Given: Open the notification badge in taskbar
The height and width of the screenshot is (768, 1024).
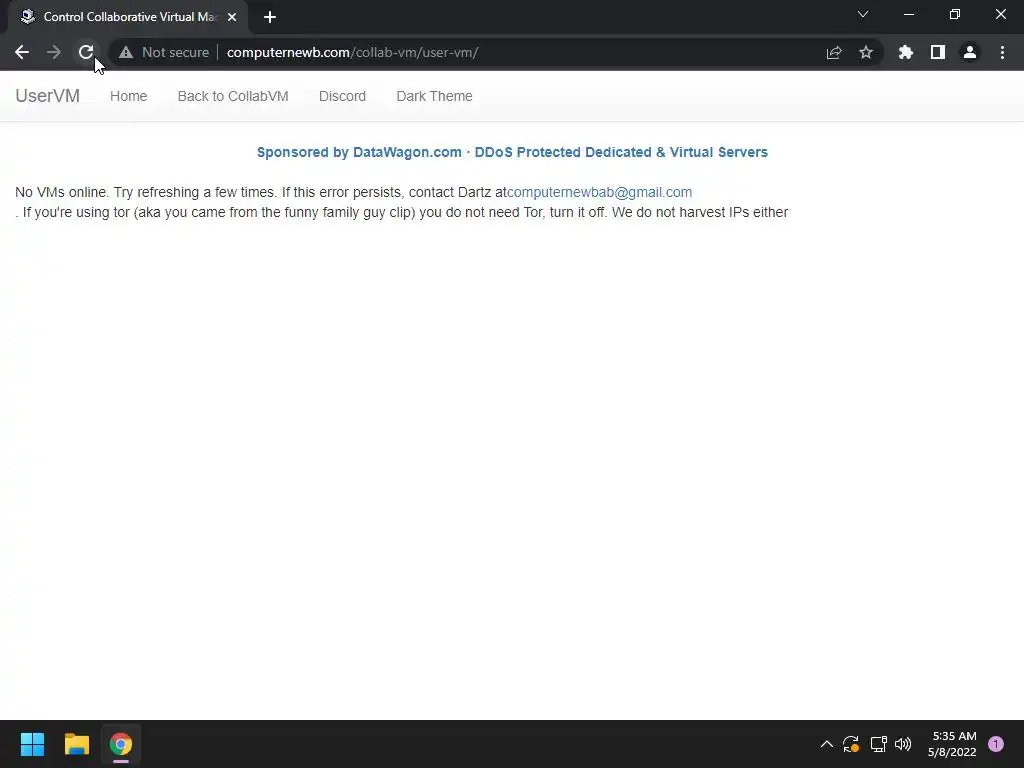Looking at the screenshot, I should click(x=996, y=744).
